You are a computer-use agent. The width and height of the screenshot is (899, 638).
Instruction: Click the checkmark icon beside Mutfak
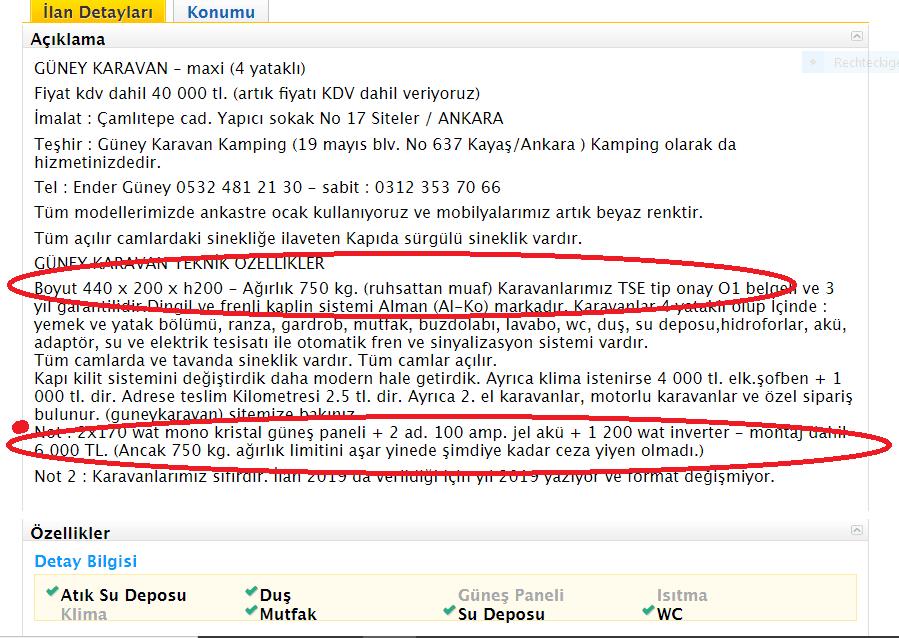coord(251,612)
